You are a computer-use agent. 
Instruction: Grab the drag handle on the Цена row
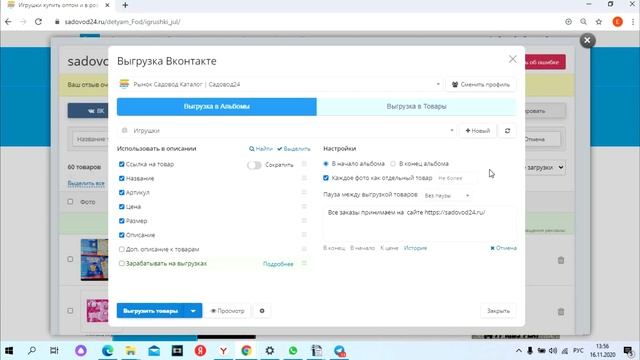pyautogui.click(x=304, y=207)
